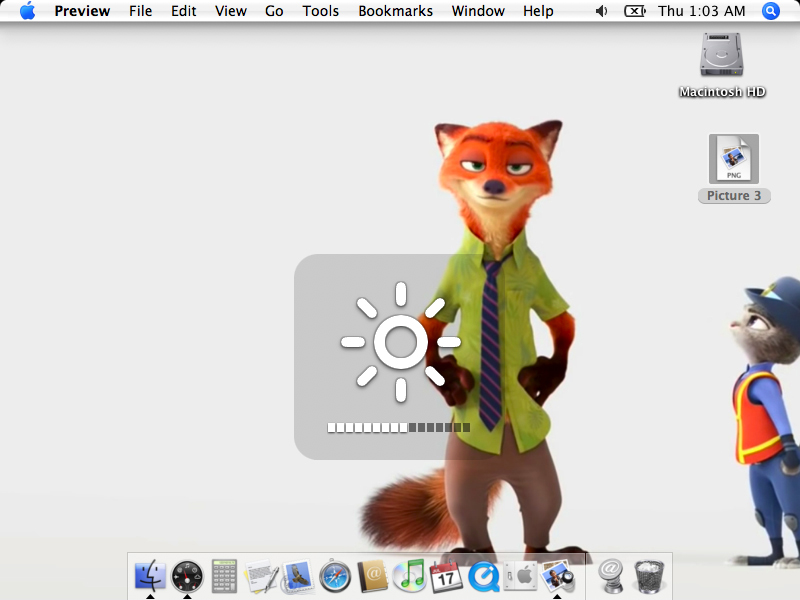Launch Safari compass icon in Dock
This screenshot has height=600, width=800.
pyautogui.click(x=335, y=577)
